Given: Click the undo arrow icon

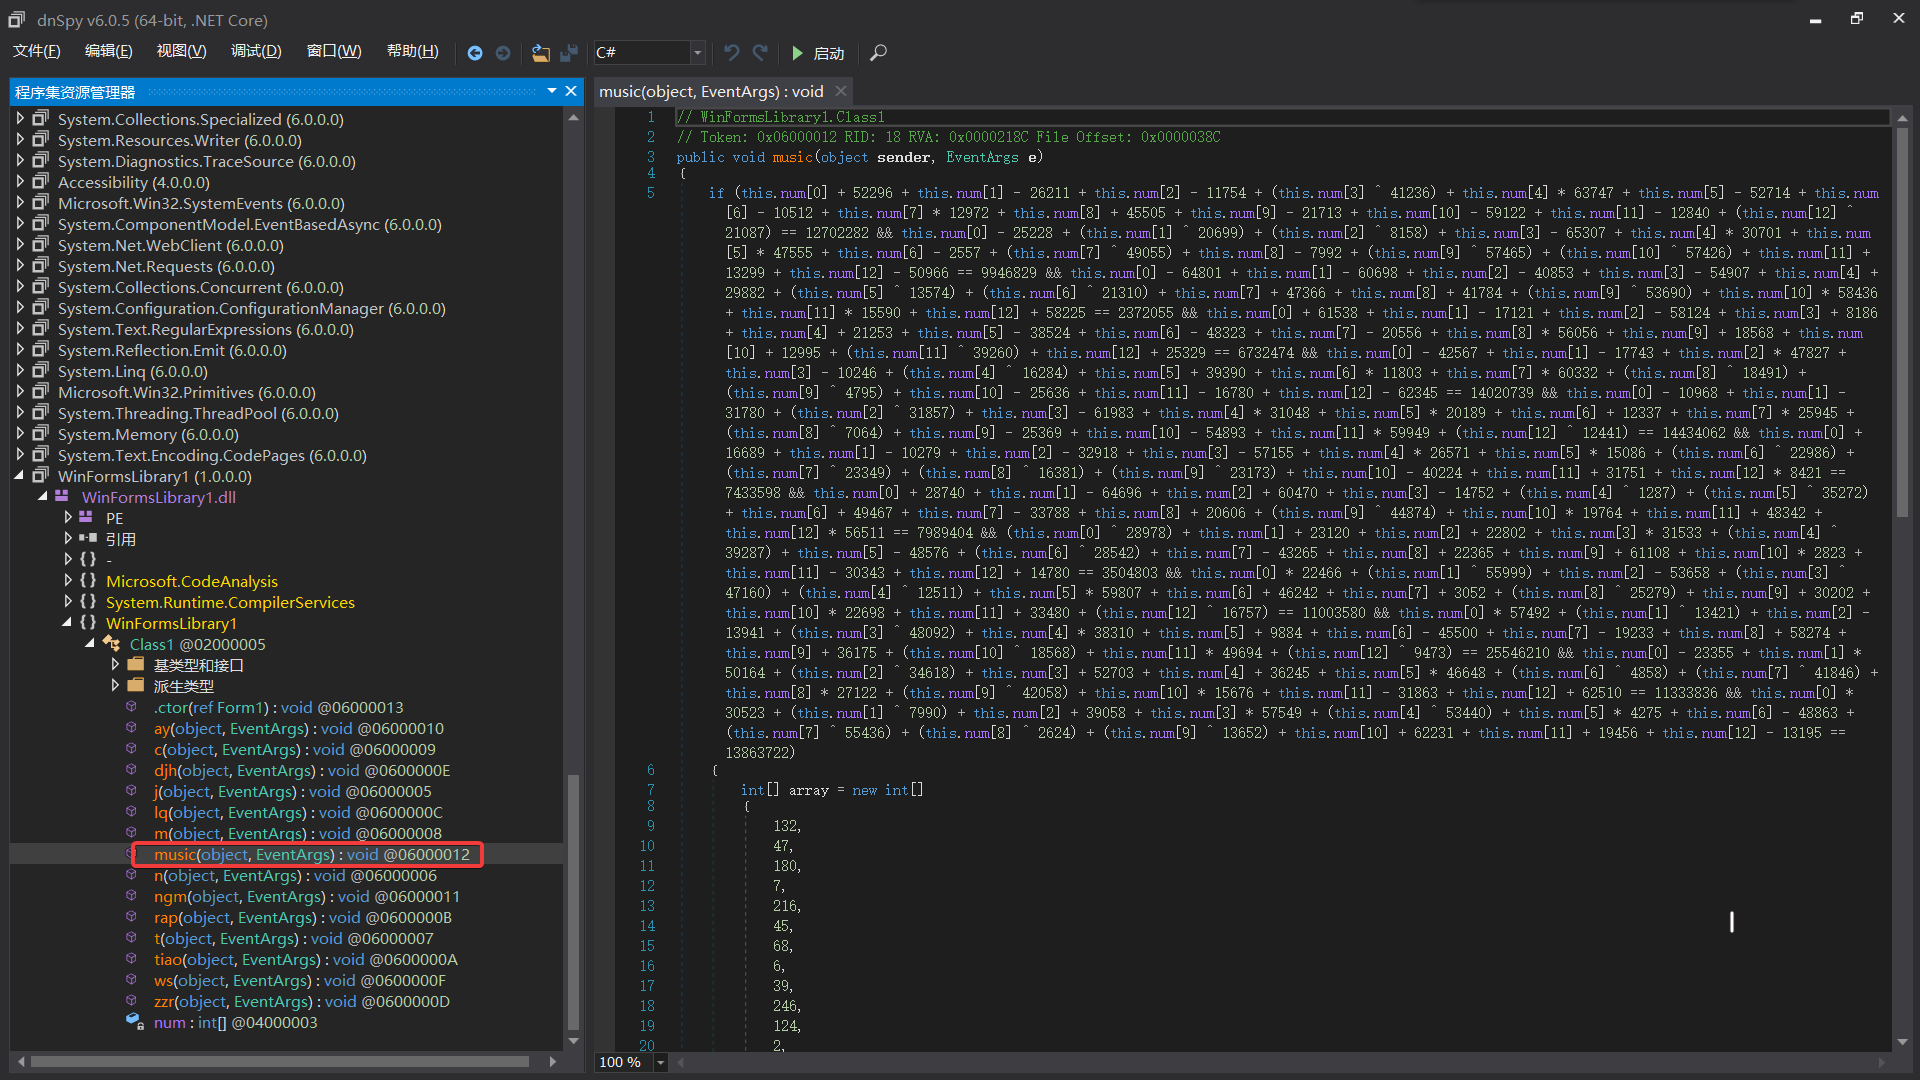Looking at the screenshot, I should [x=732, y=53].
